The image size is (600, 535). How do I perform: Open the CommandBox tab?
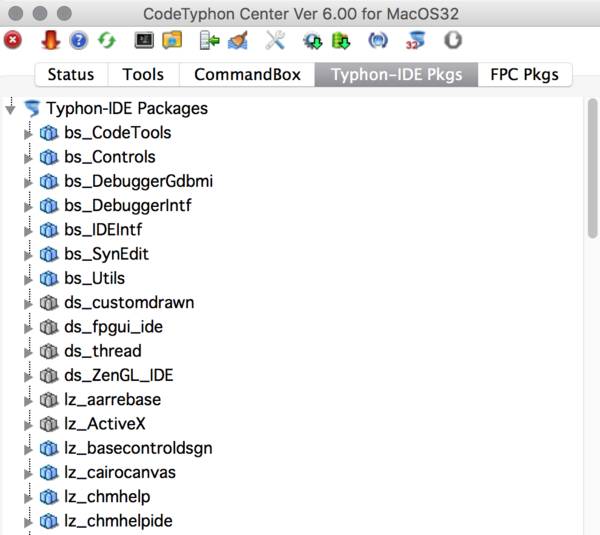[x=247, y=74]
